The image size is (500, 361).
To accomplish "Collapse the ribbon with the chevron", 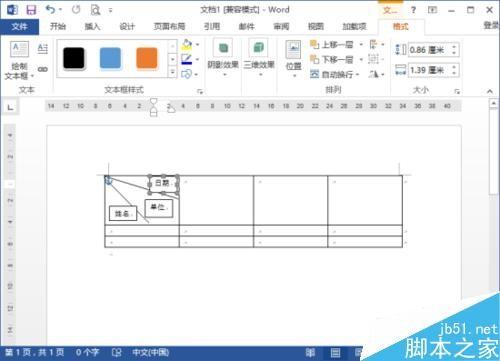I will [x=490, y=91].
